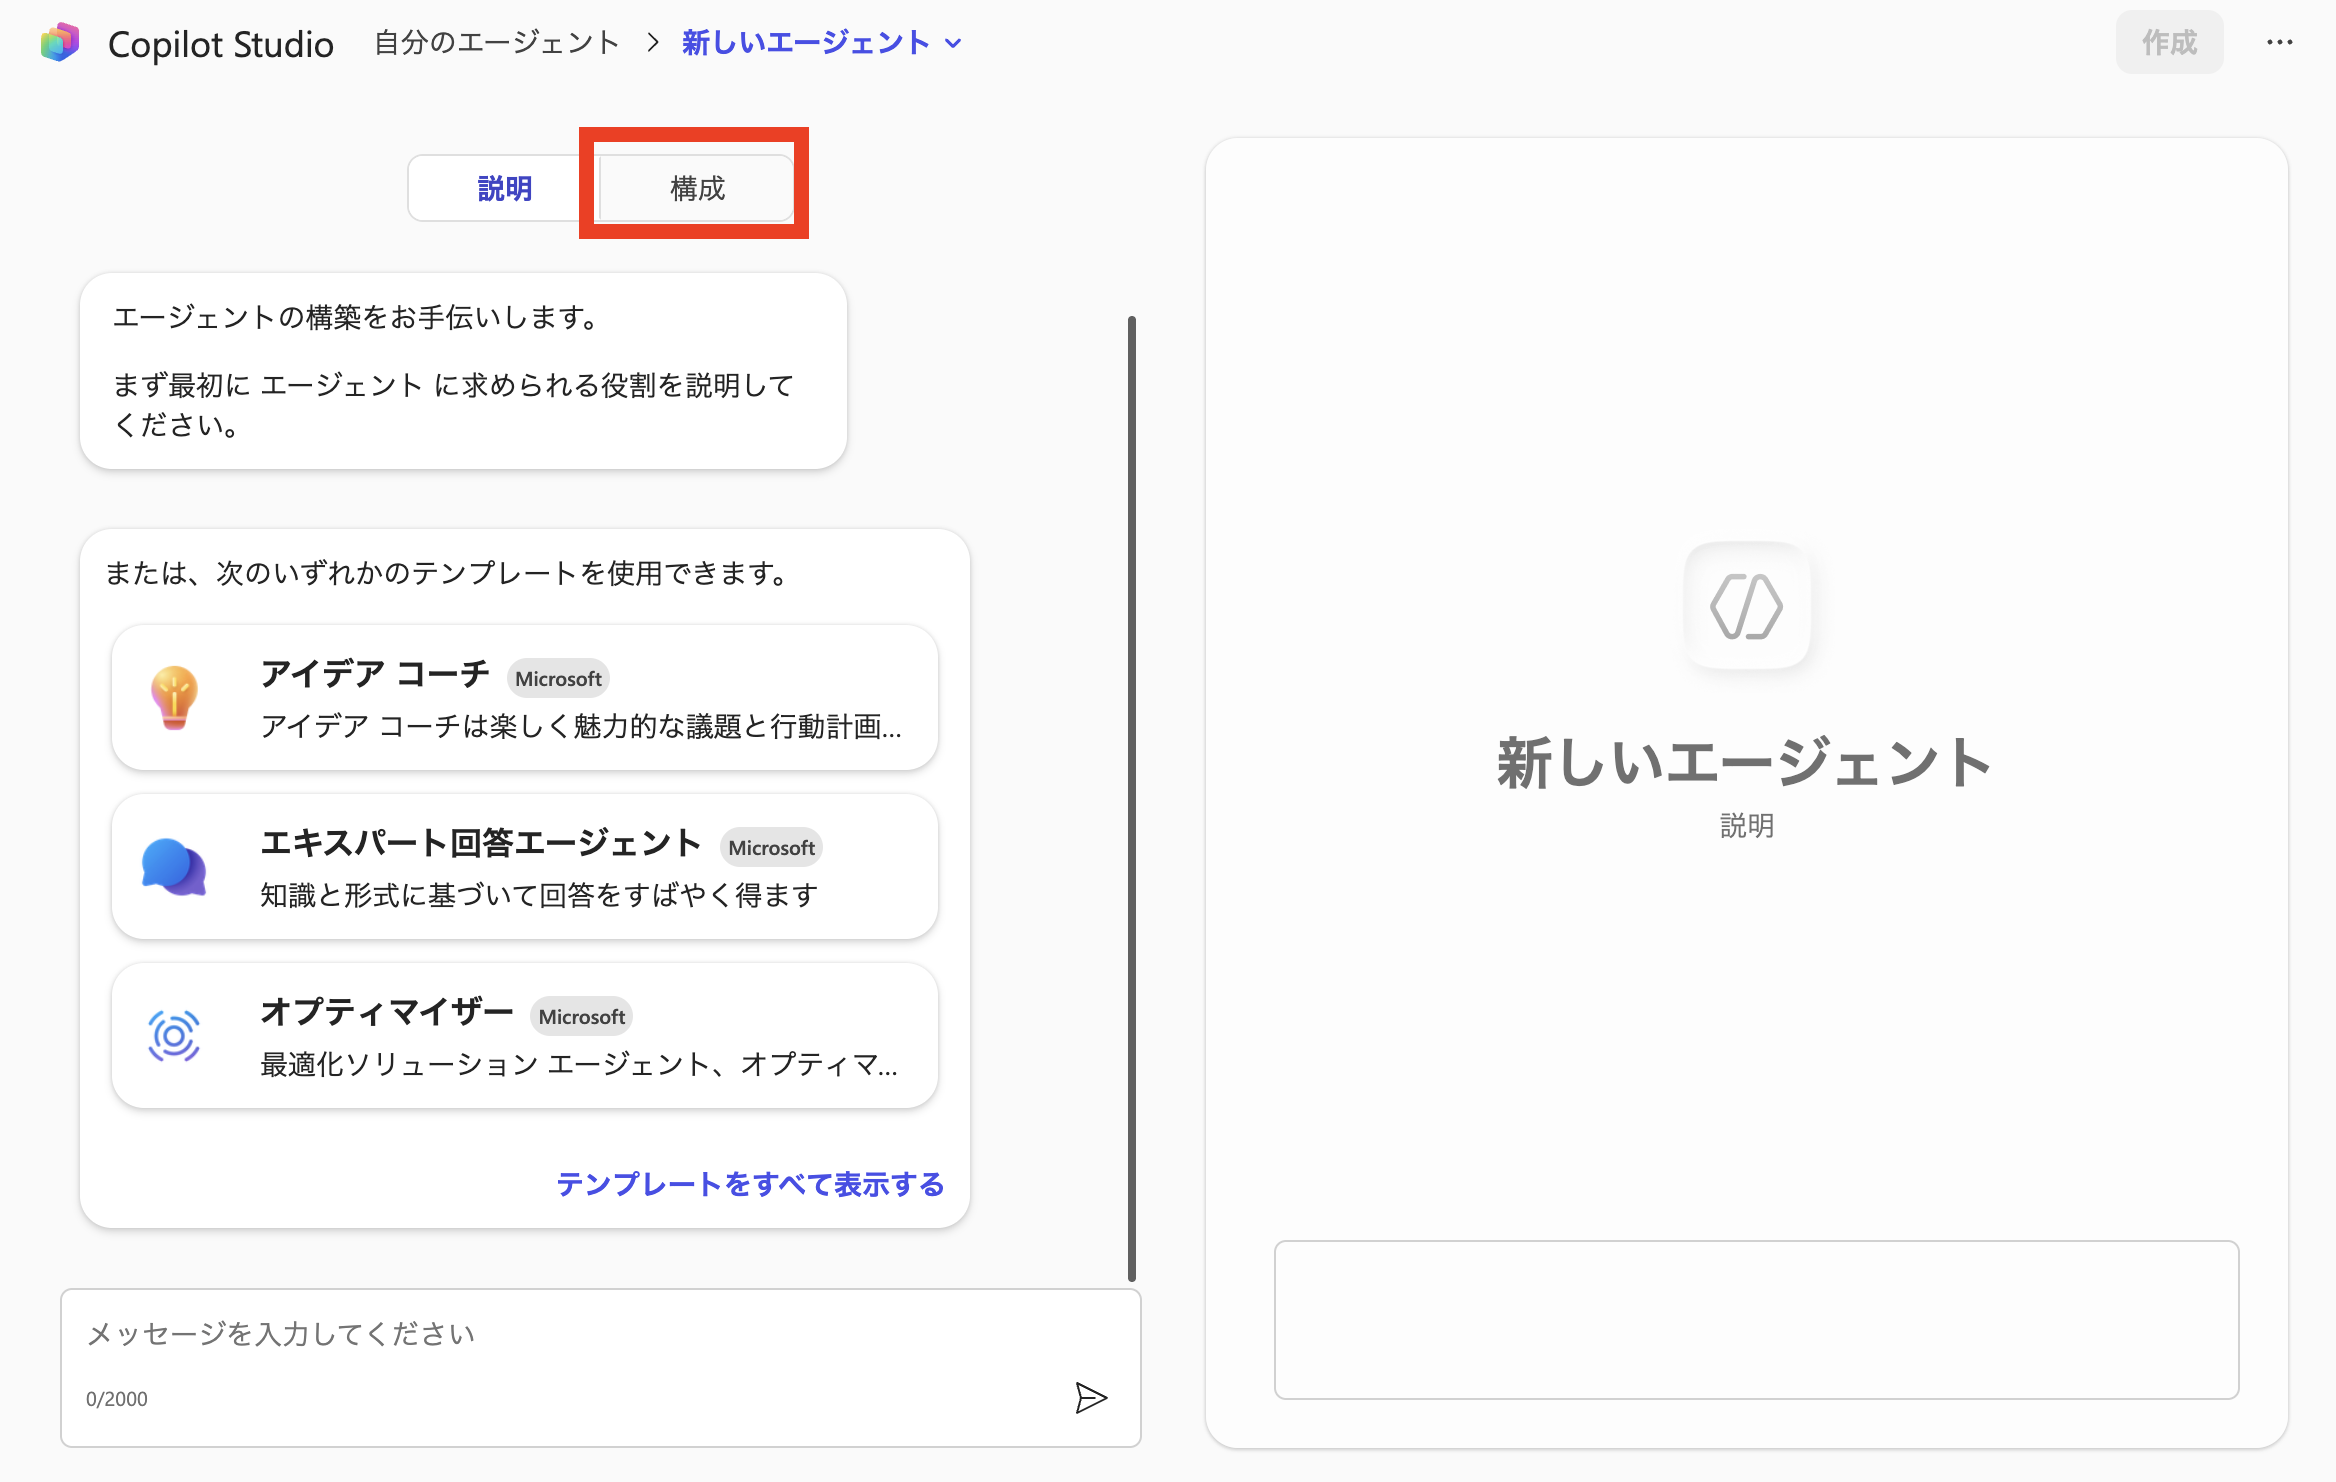Screen dimensions: 2336x1482
Task: Click the Microsoft badge on アイデア コーチ
Action: [x=558, y=677]
